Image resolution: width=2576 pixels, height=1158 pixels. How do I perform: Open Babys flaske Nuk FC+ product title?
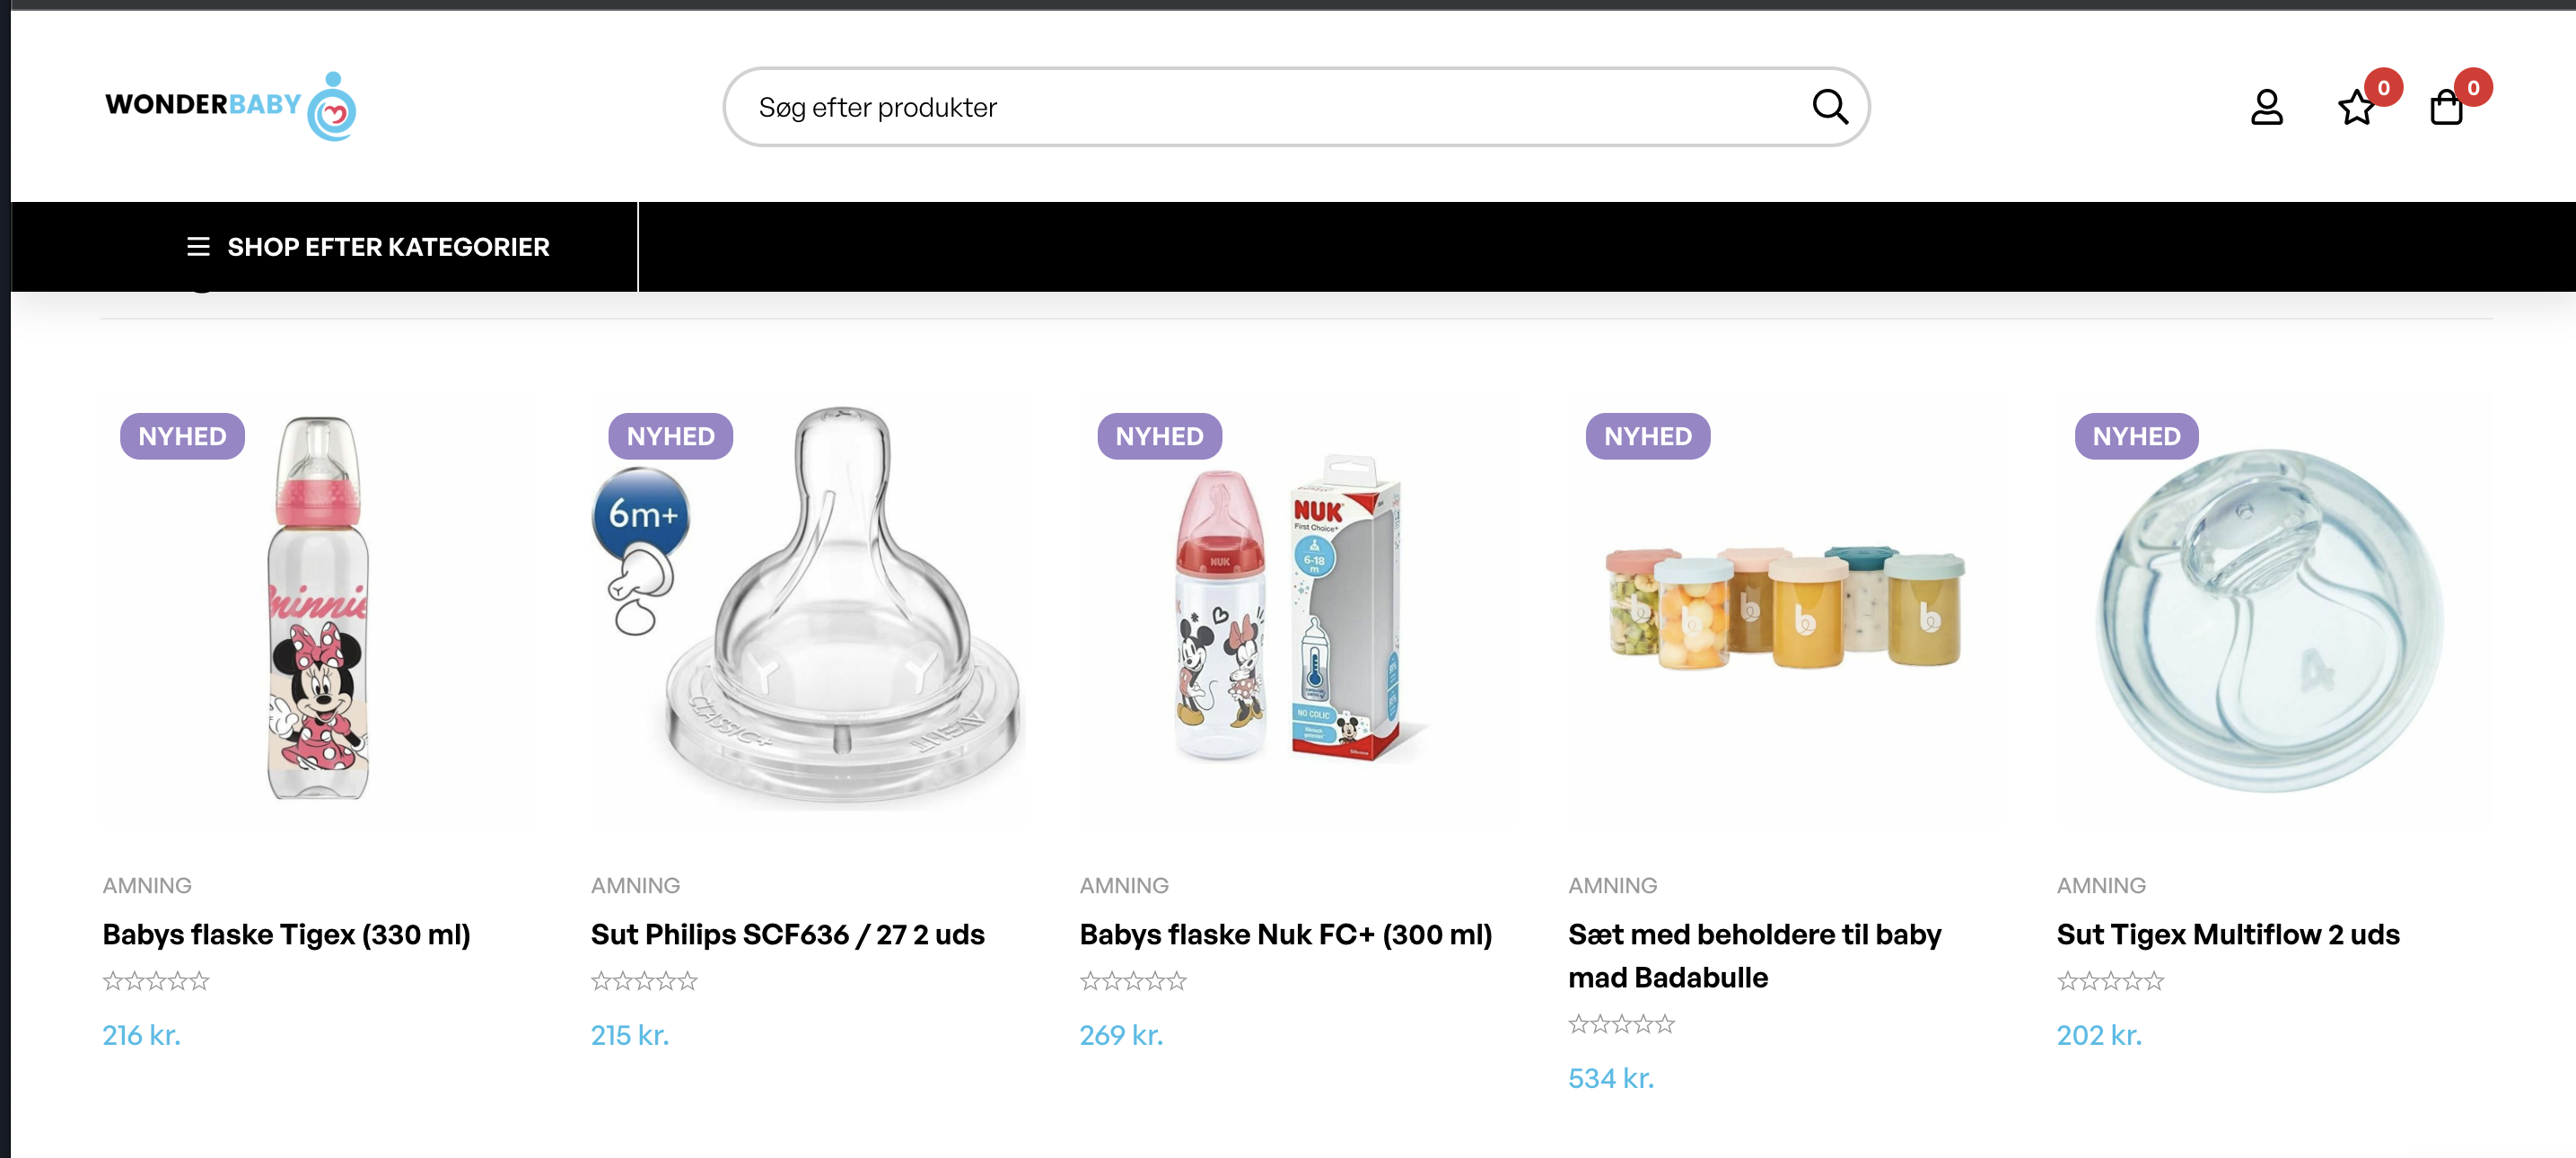pos(1285,934)
